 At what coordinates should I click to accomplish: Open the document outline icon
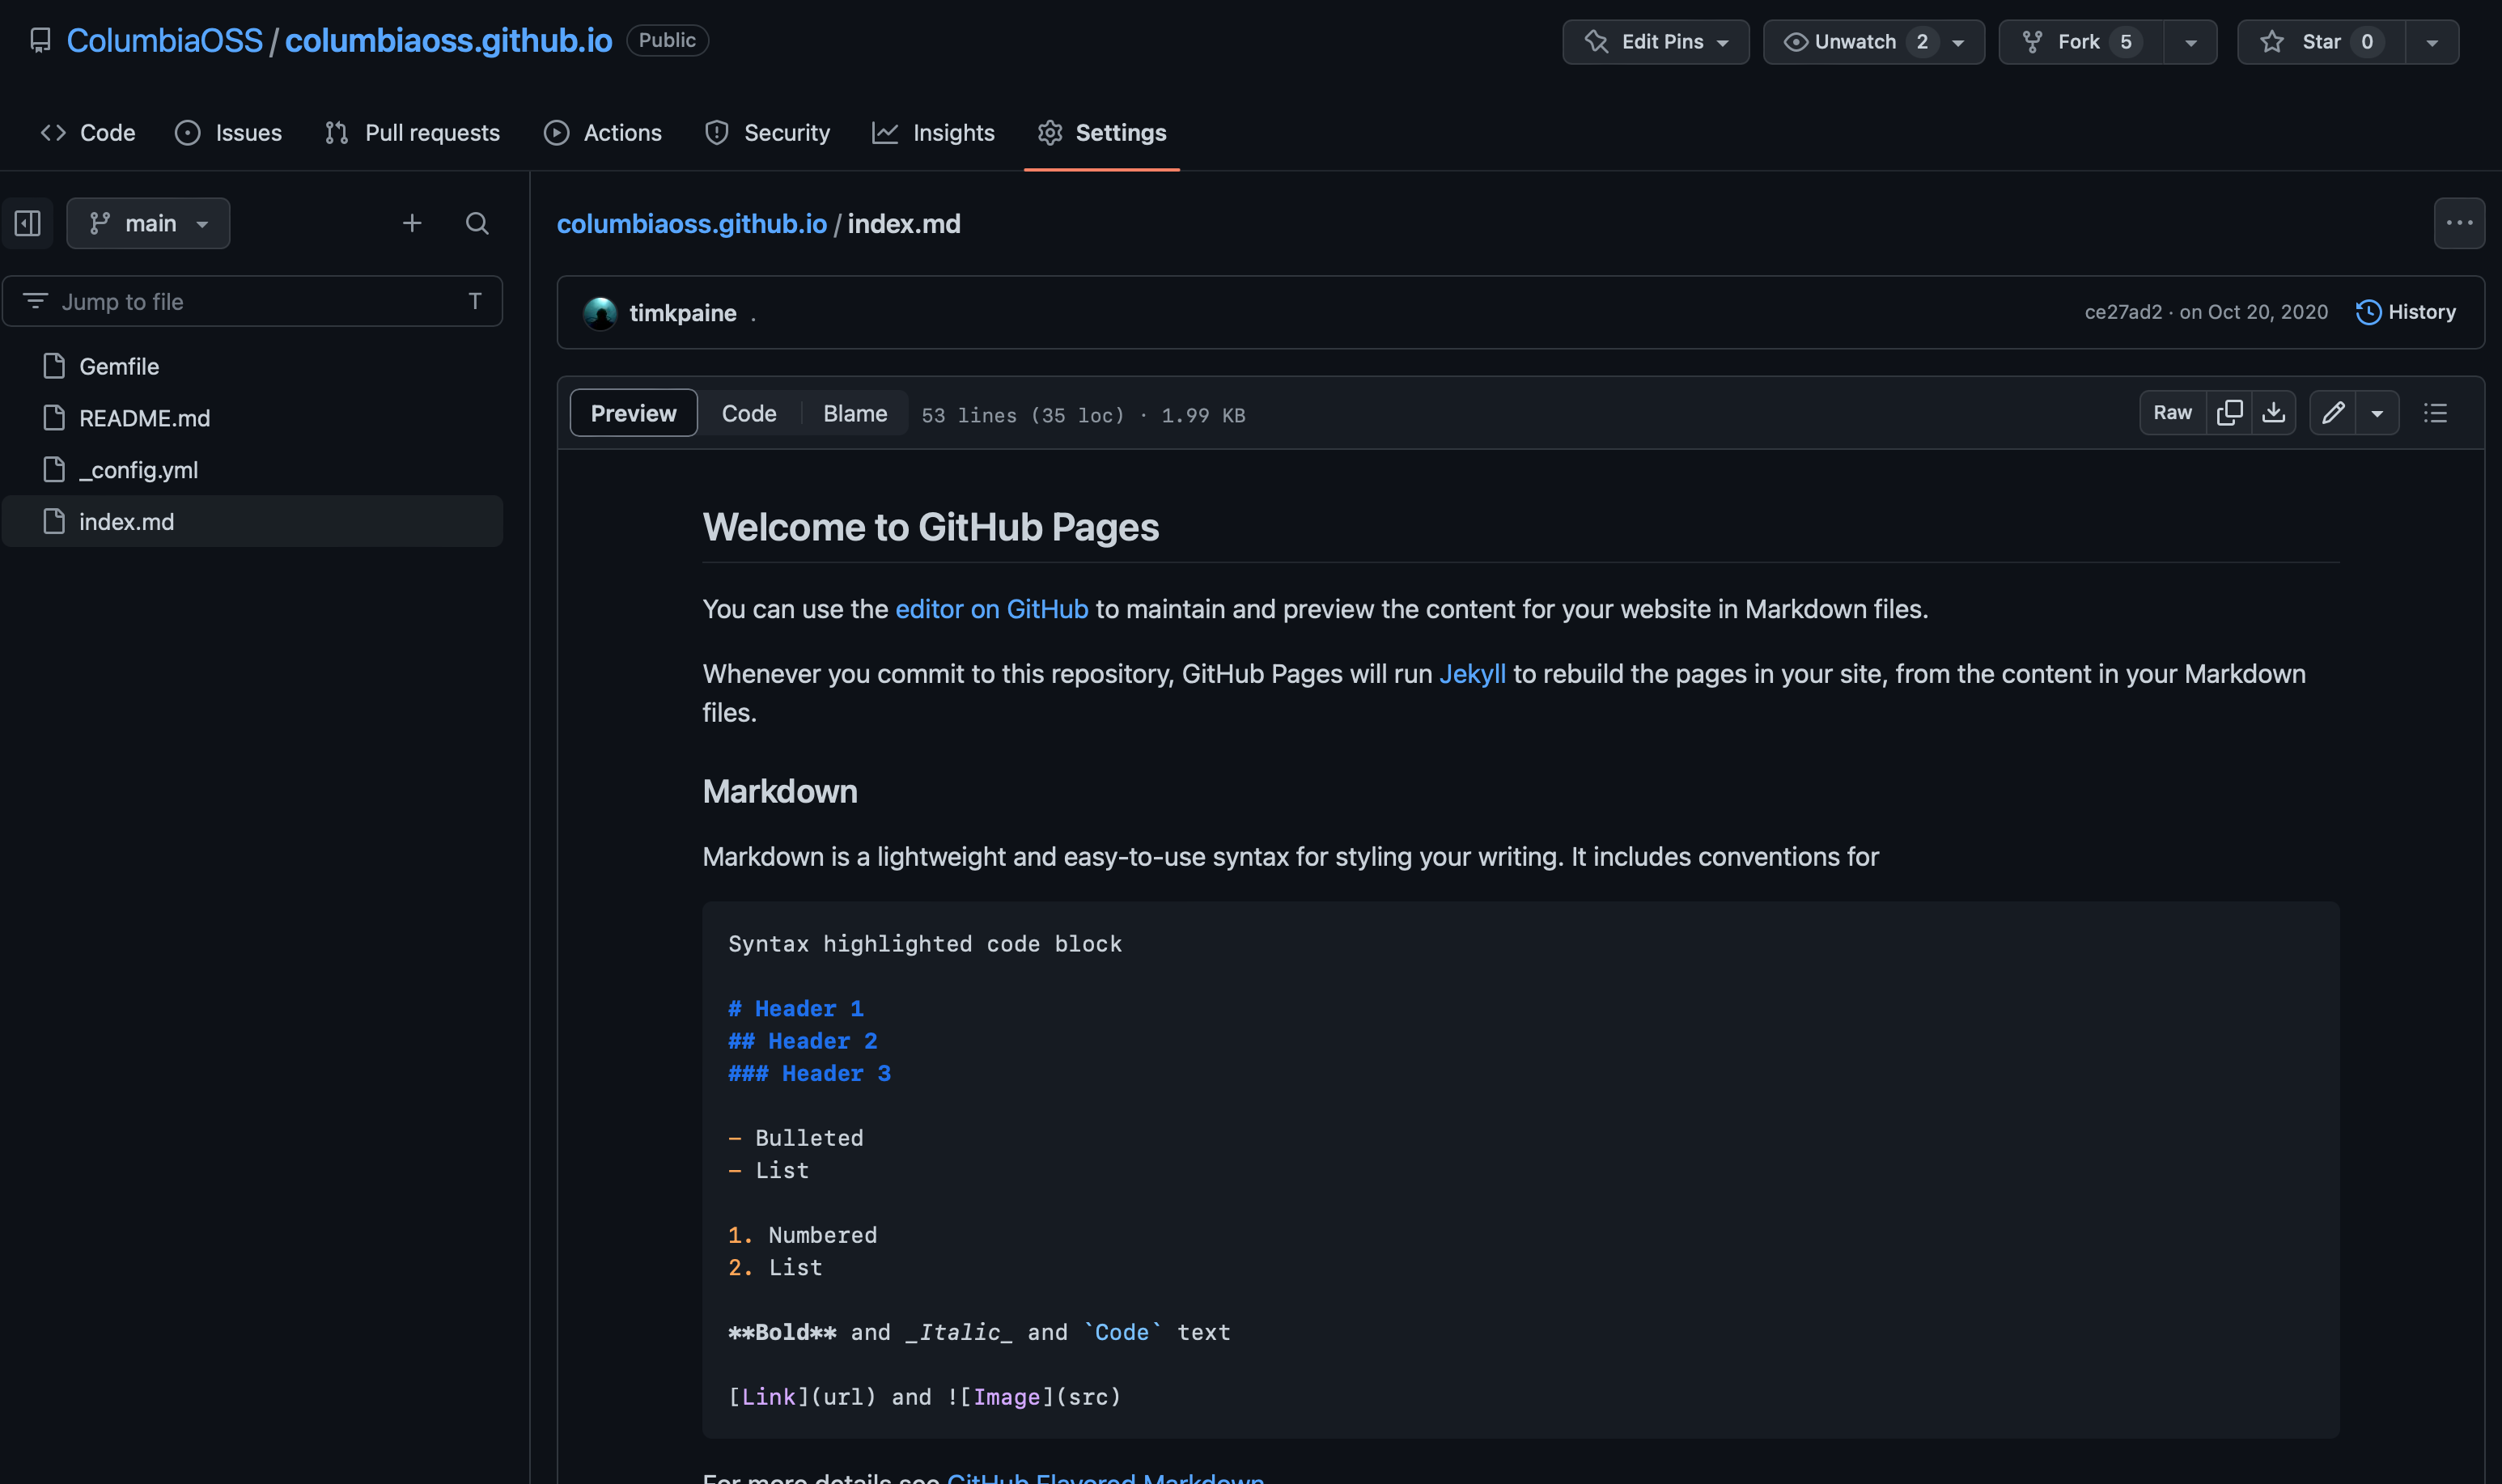click(x=2435, y=413)
